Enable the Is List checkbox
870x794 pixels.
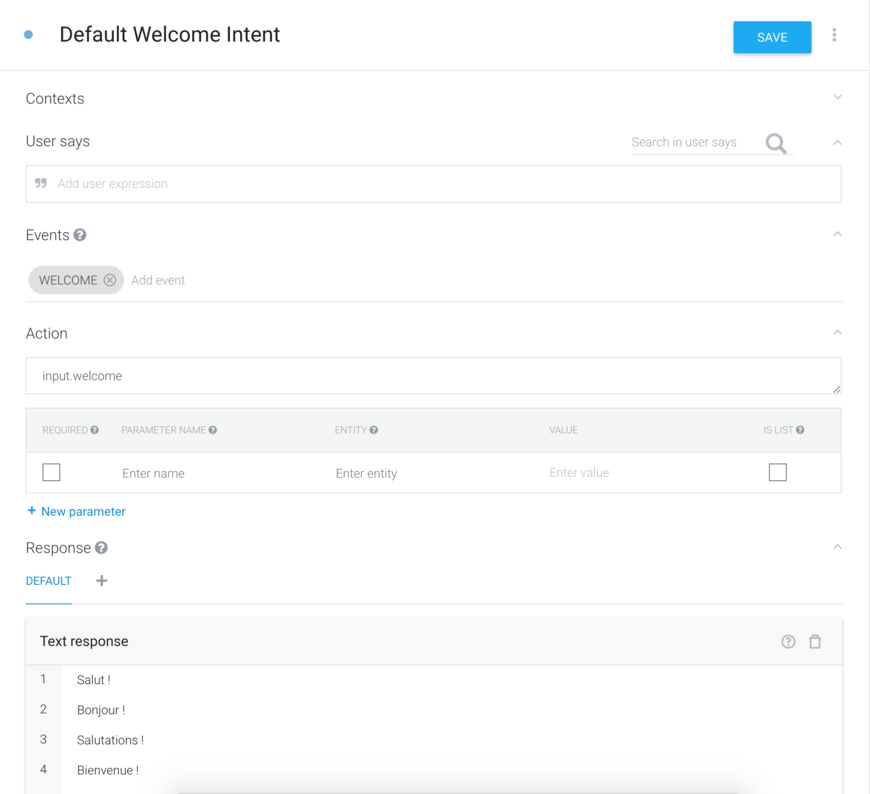pyautogui.click(x=777, y=472)
